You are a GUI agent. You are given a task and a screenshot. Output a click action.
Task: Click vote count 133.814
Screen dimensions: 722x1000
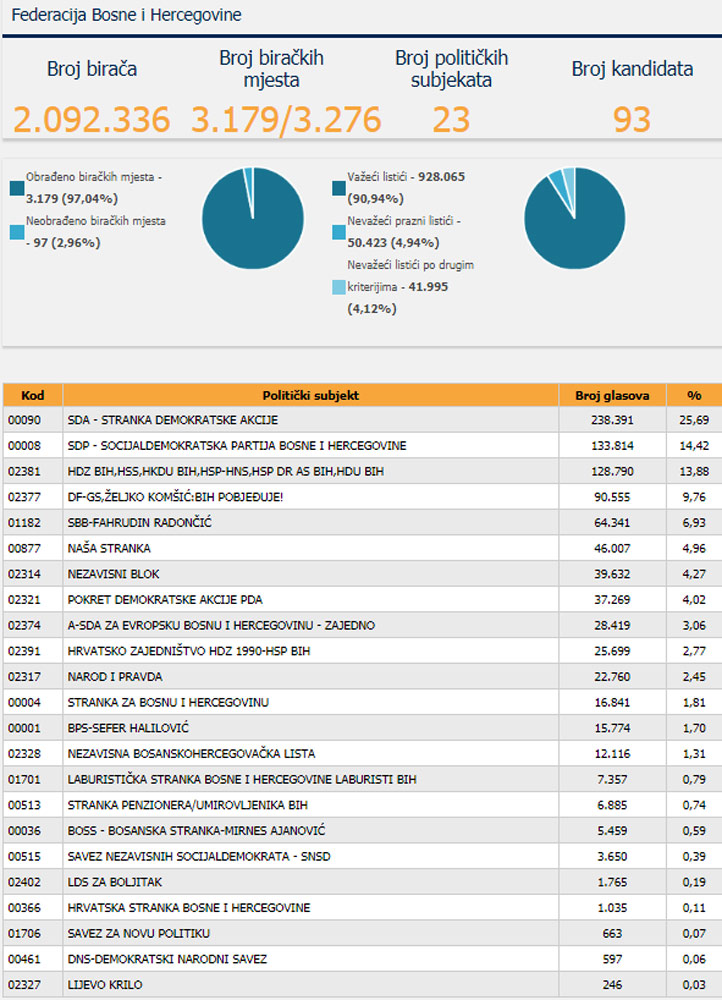(x=612, y=445)
